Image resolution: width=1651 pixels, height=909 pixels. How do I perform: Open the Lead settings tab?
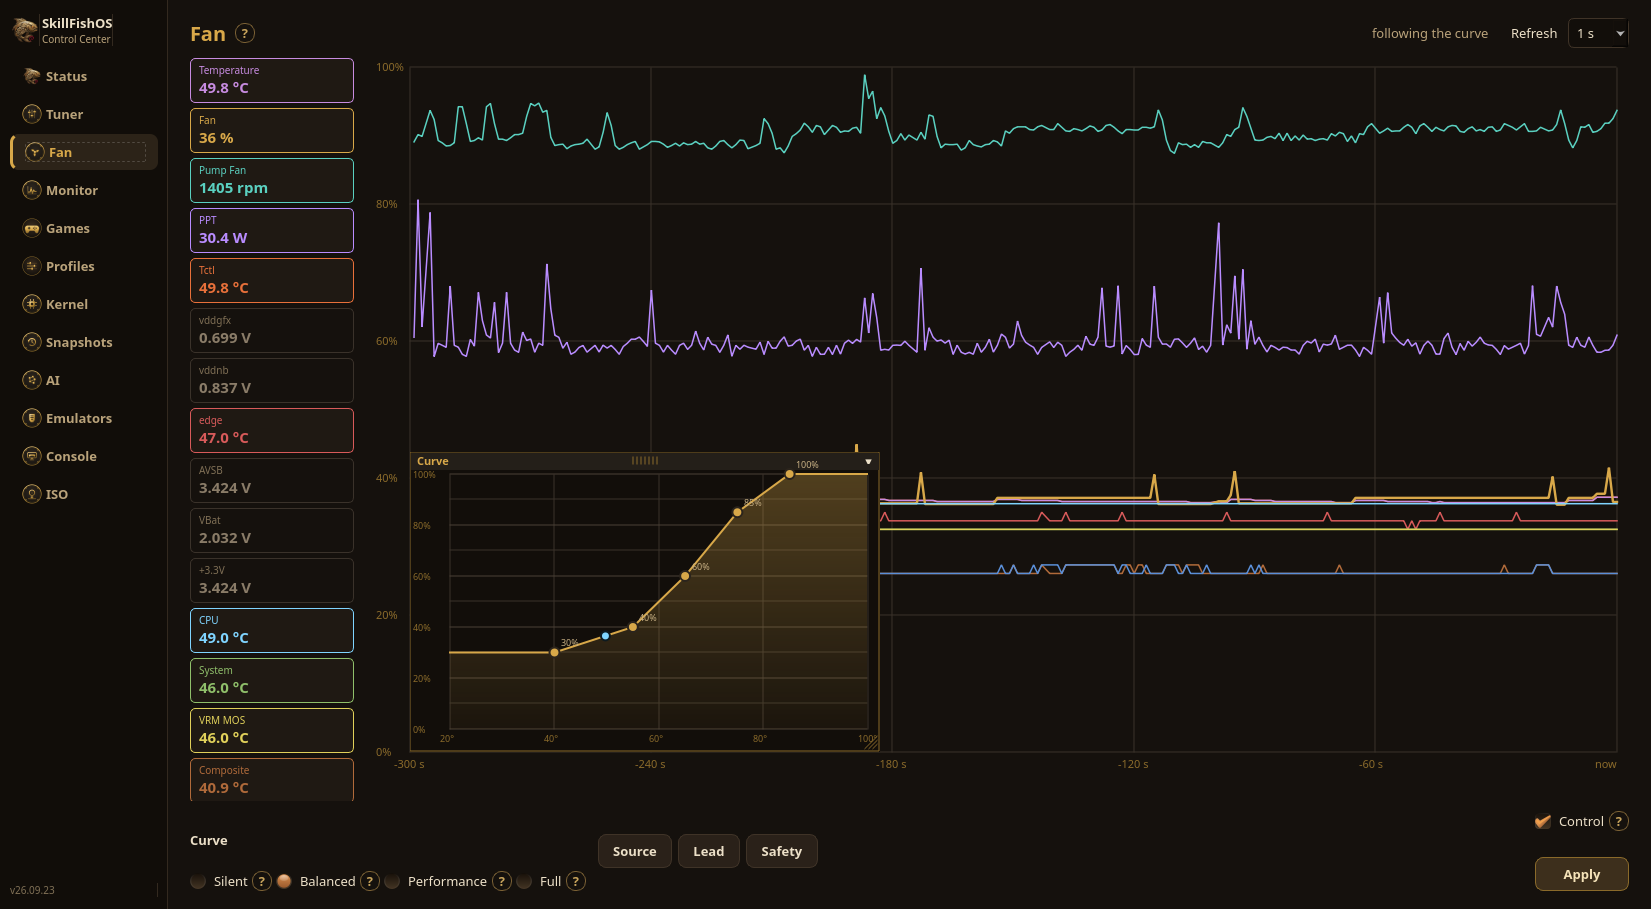click(x=709, y=851)
